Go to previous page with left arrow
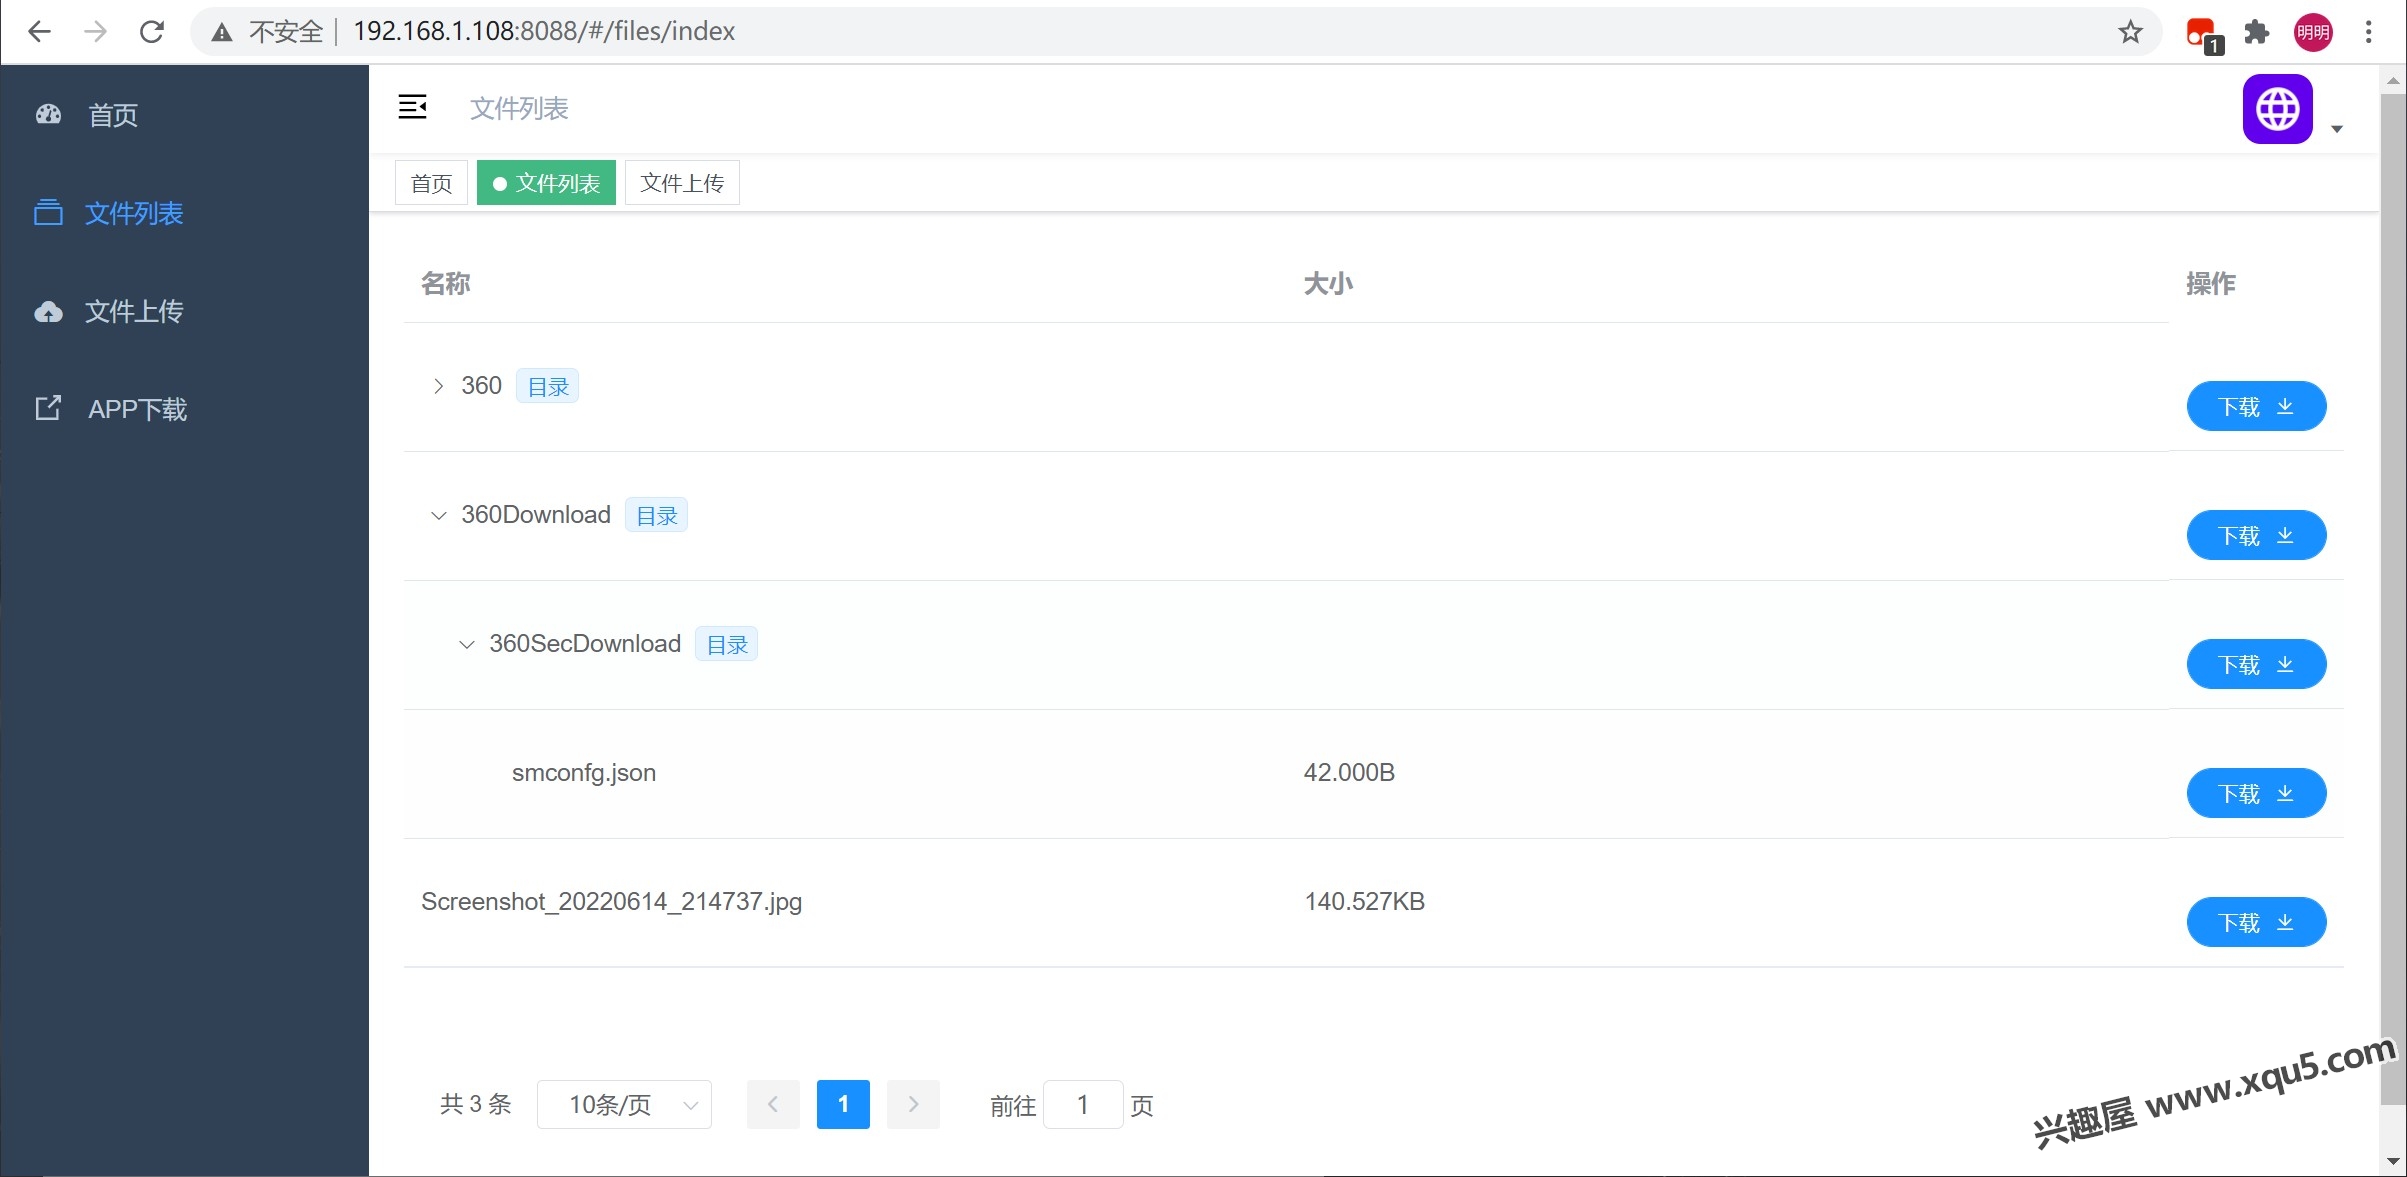 tap(773, 1105)
